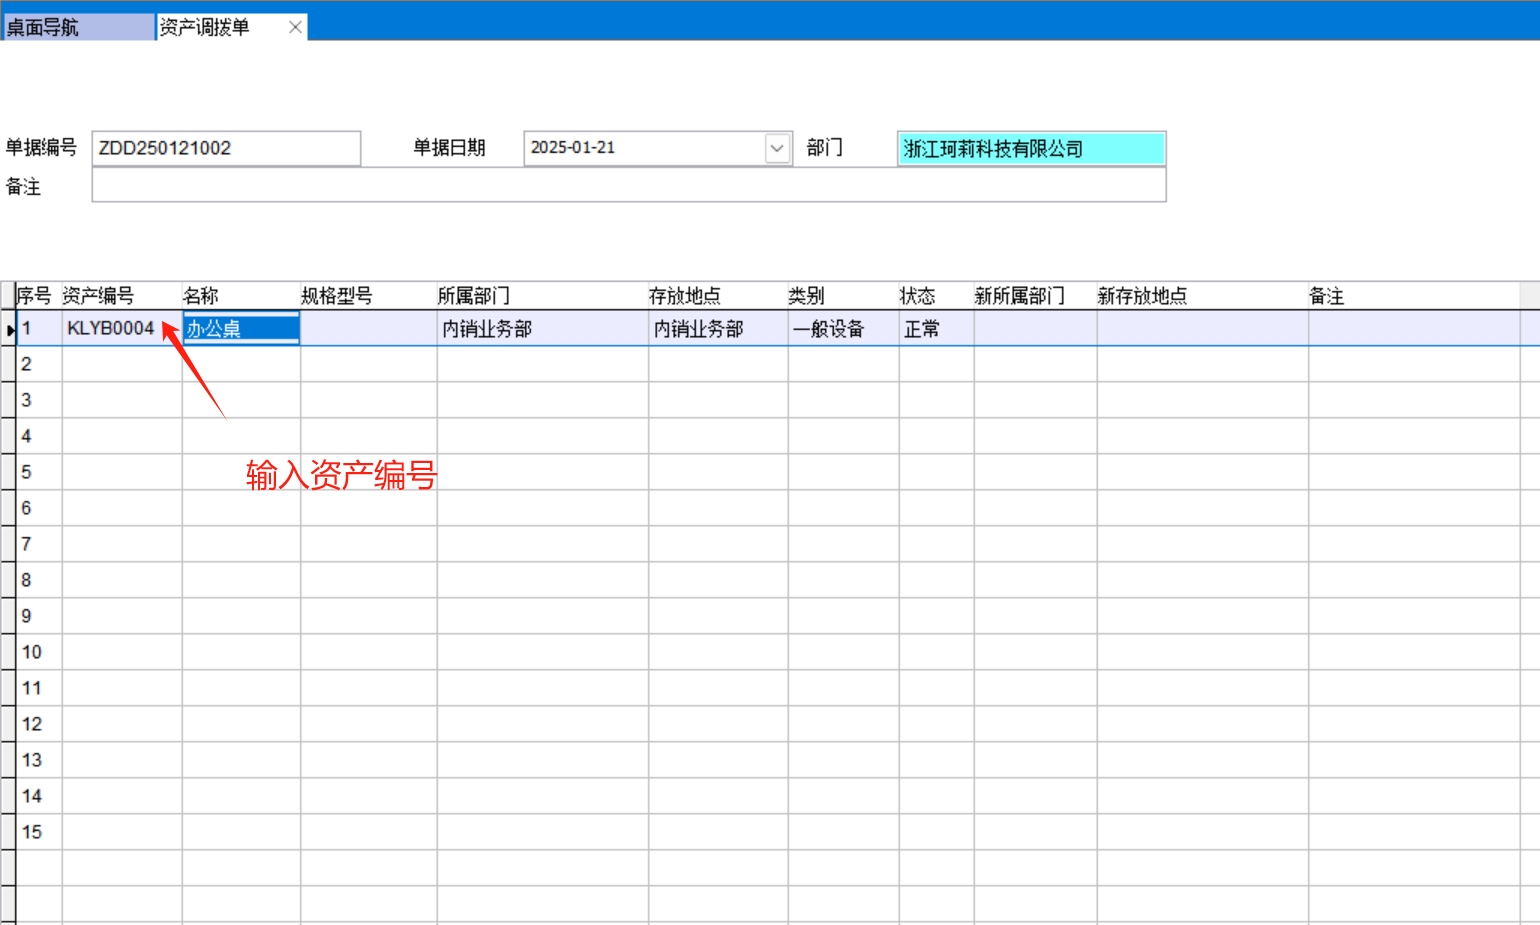The width and height of the screenshot is (1540, 925).
Task: Select the asset number cell KLYB0004
Action: point(111,328)
